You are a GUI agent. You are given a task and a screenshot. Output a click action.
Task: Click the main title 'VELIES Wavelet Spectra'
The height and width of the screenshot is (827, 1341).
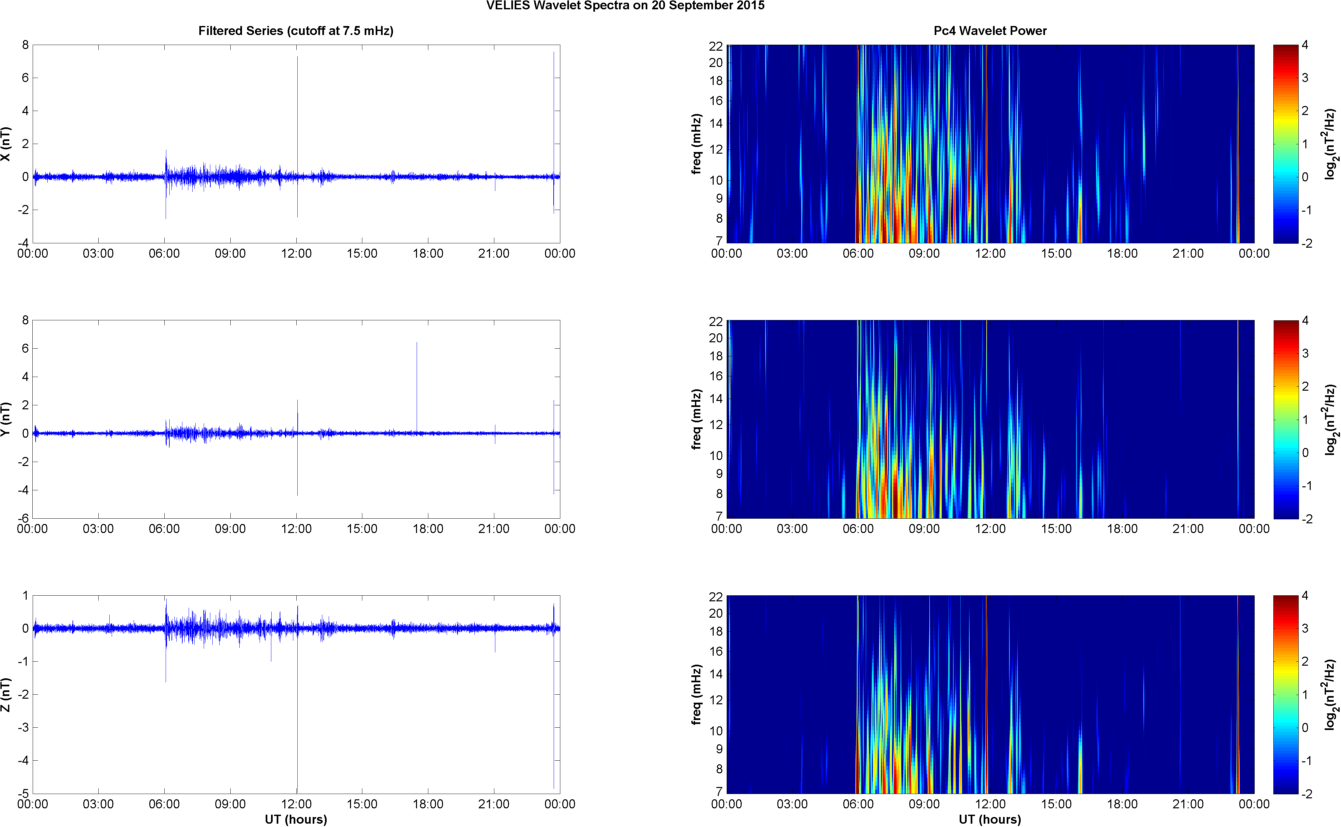[x=669, y=6]
